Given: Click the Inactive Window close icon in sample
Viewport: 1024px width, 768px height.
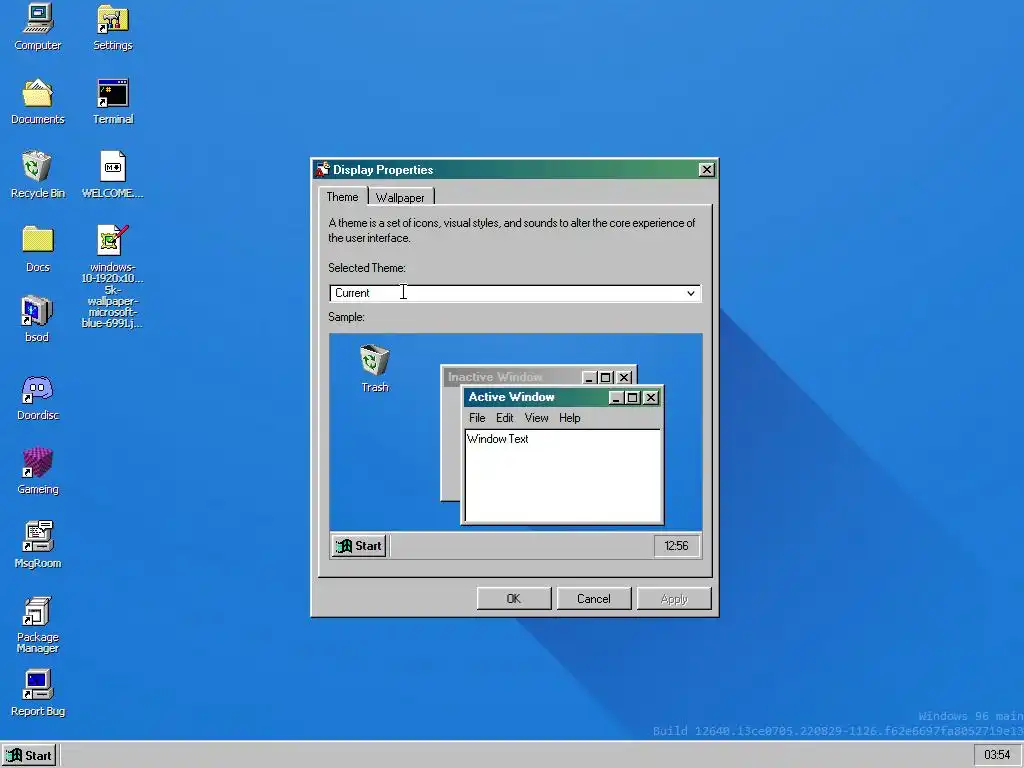Looking at the screenshot, I should tap(624, 377).
